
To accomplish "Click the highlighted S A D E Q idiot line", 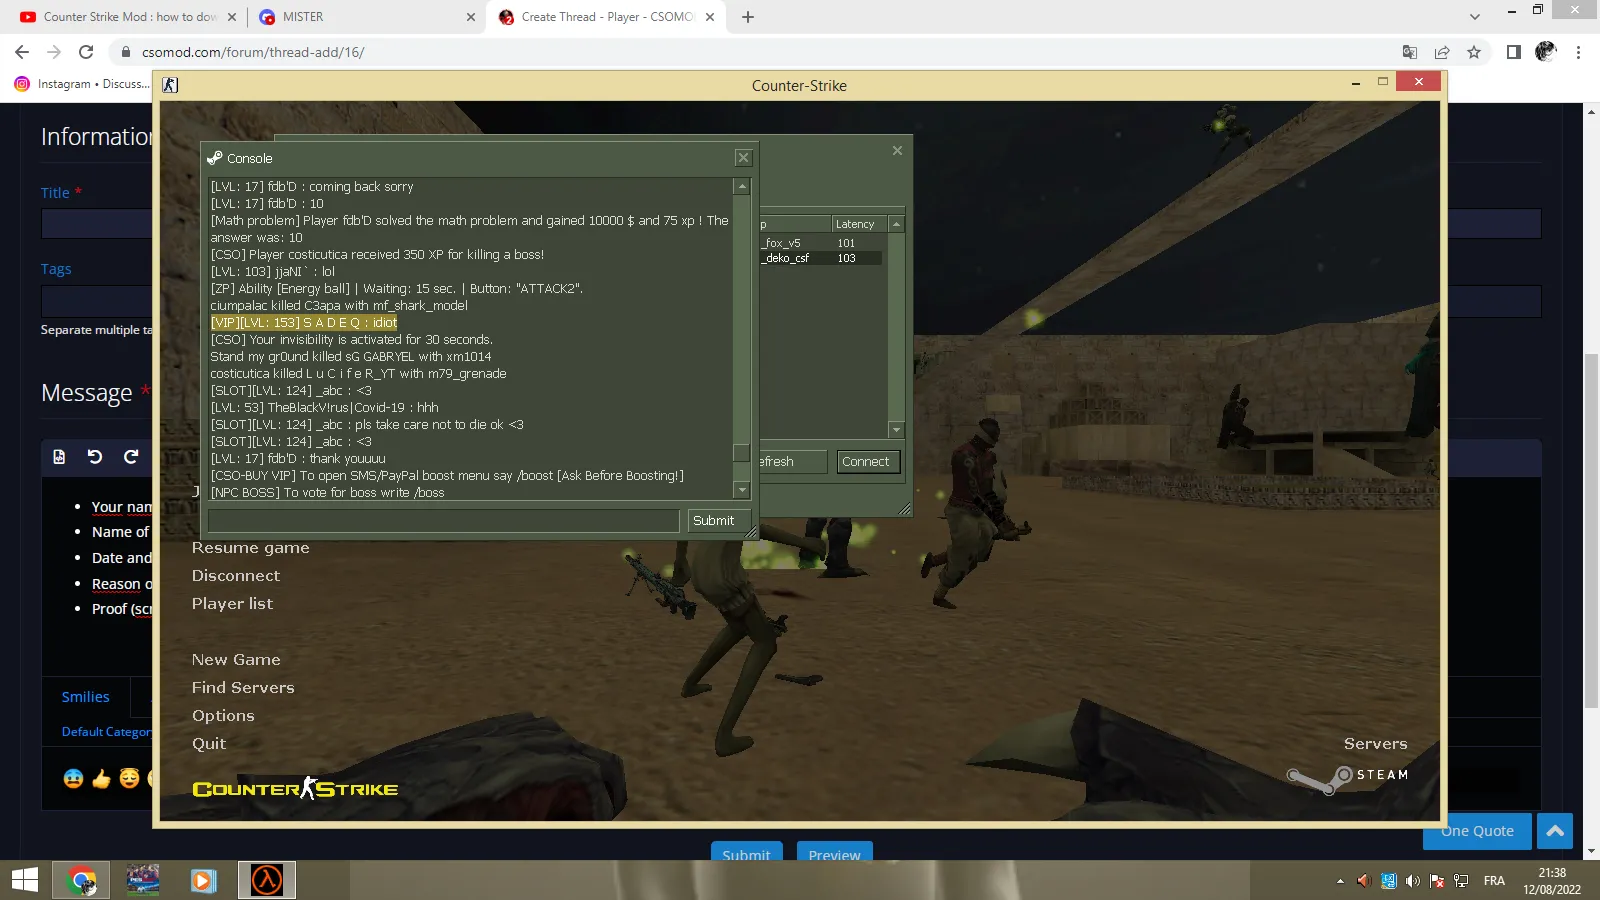I will point(304,323).
